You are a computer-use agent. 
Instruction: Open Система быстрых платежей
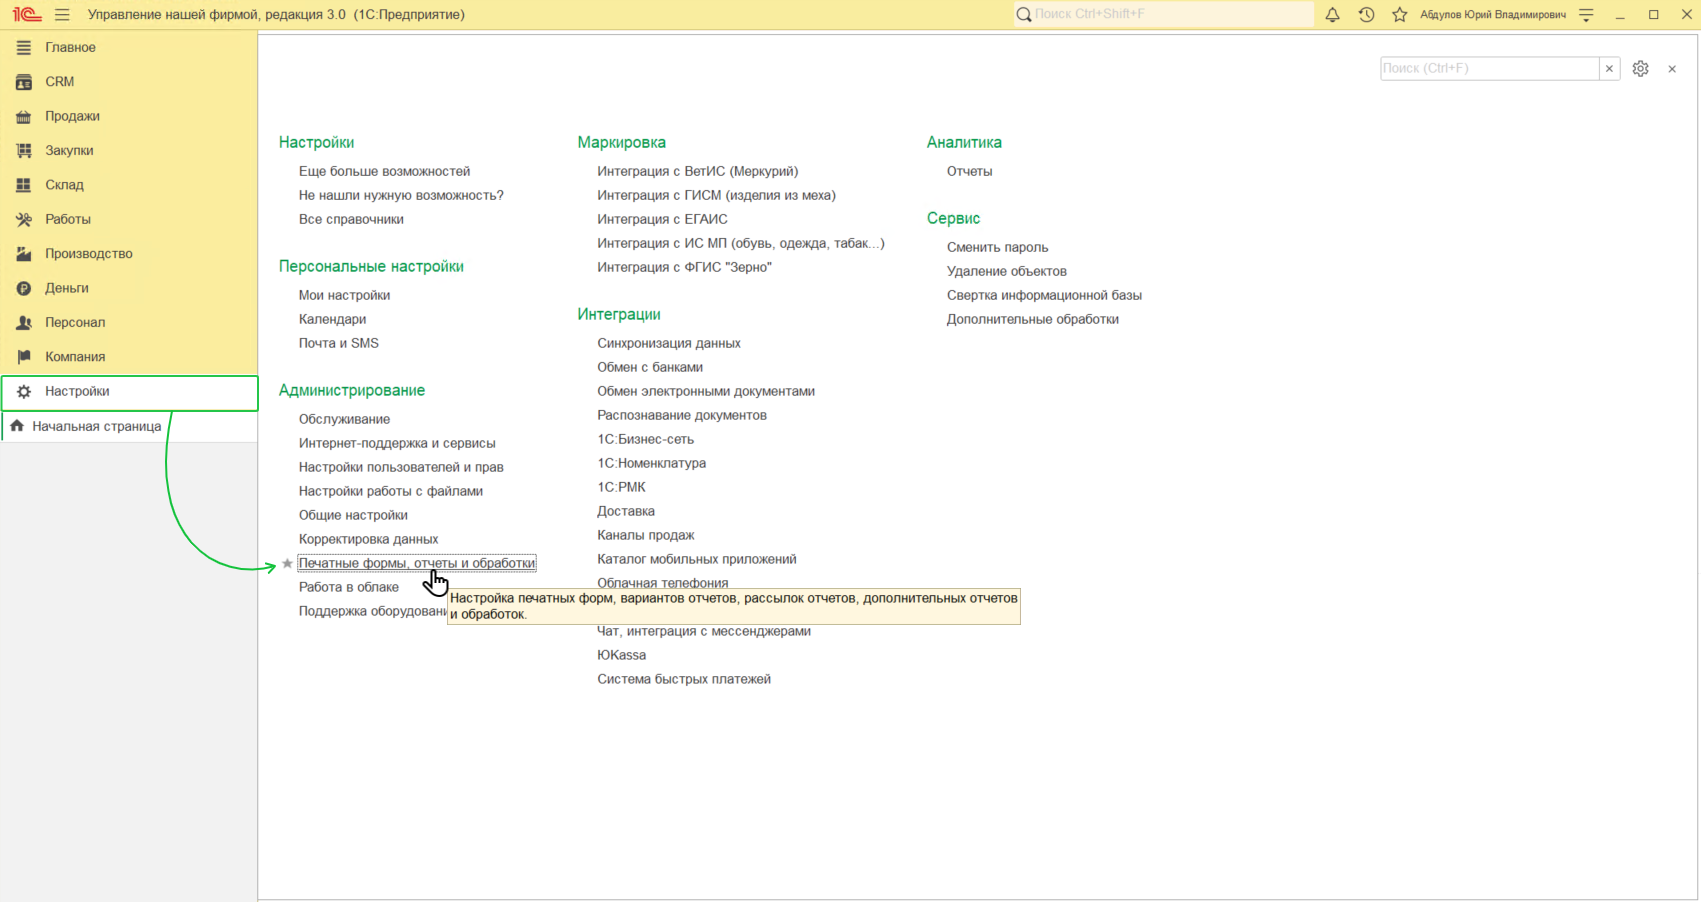[684, 679]
